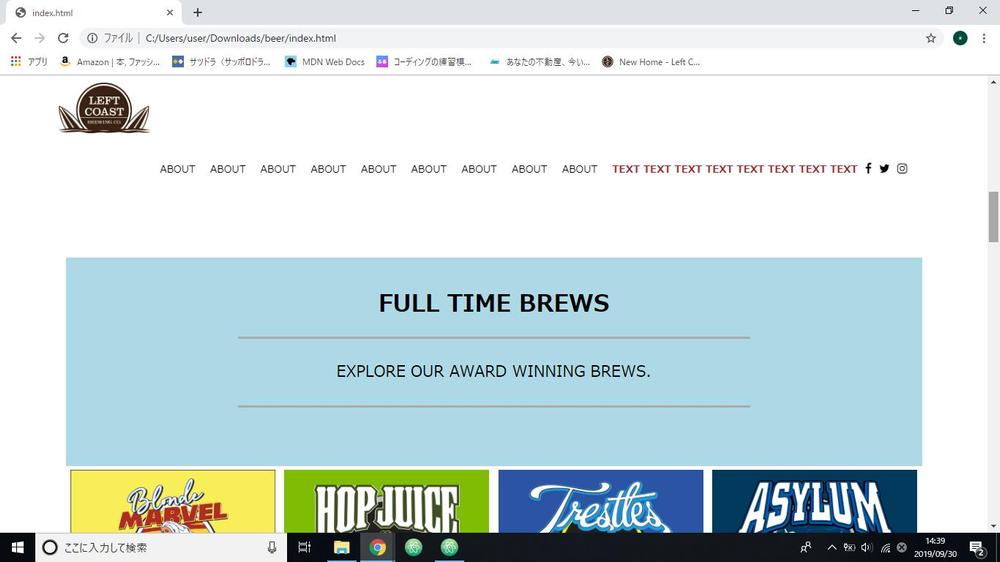This screenshot has height=562, width=1000.
Task: Close the index.html tab
Action: point(170,12)
